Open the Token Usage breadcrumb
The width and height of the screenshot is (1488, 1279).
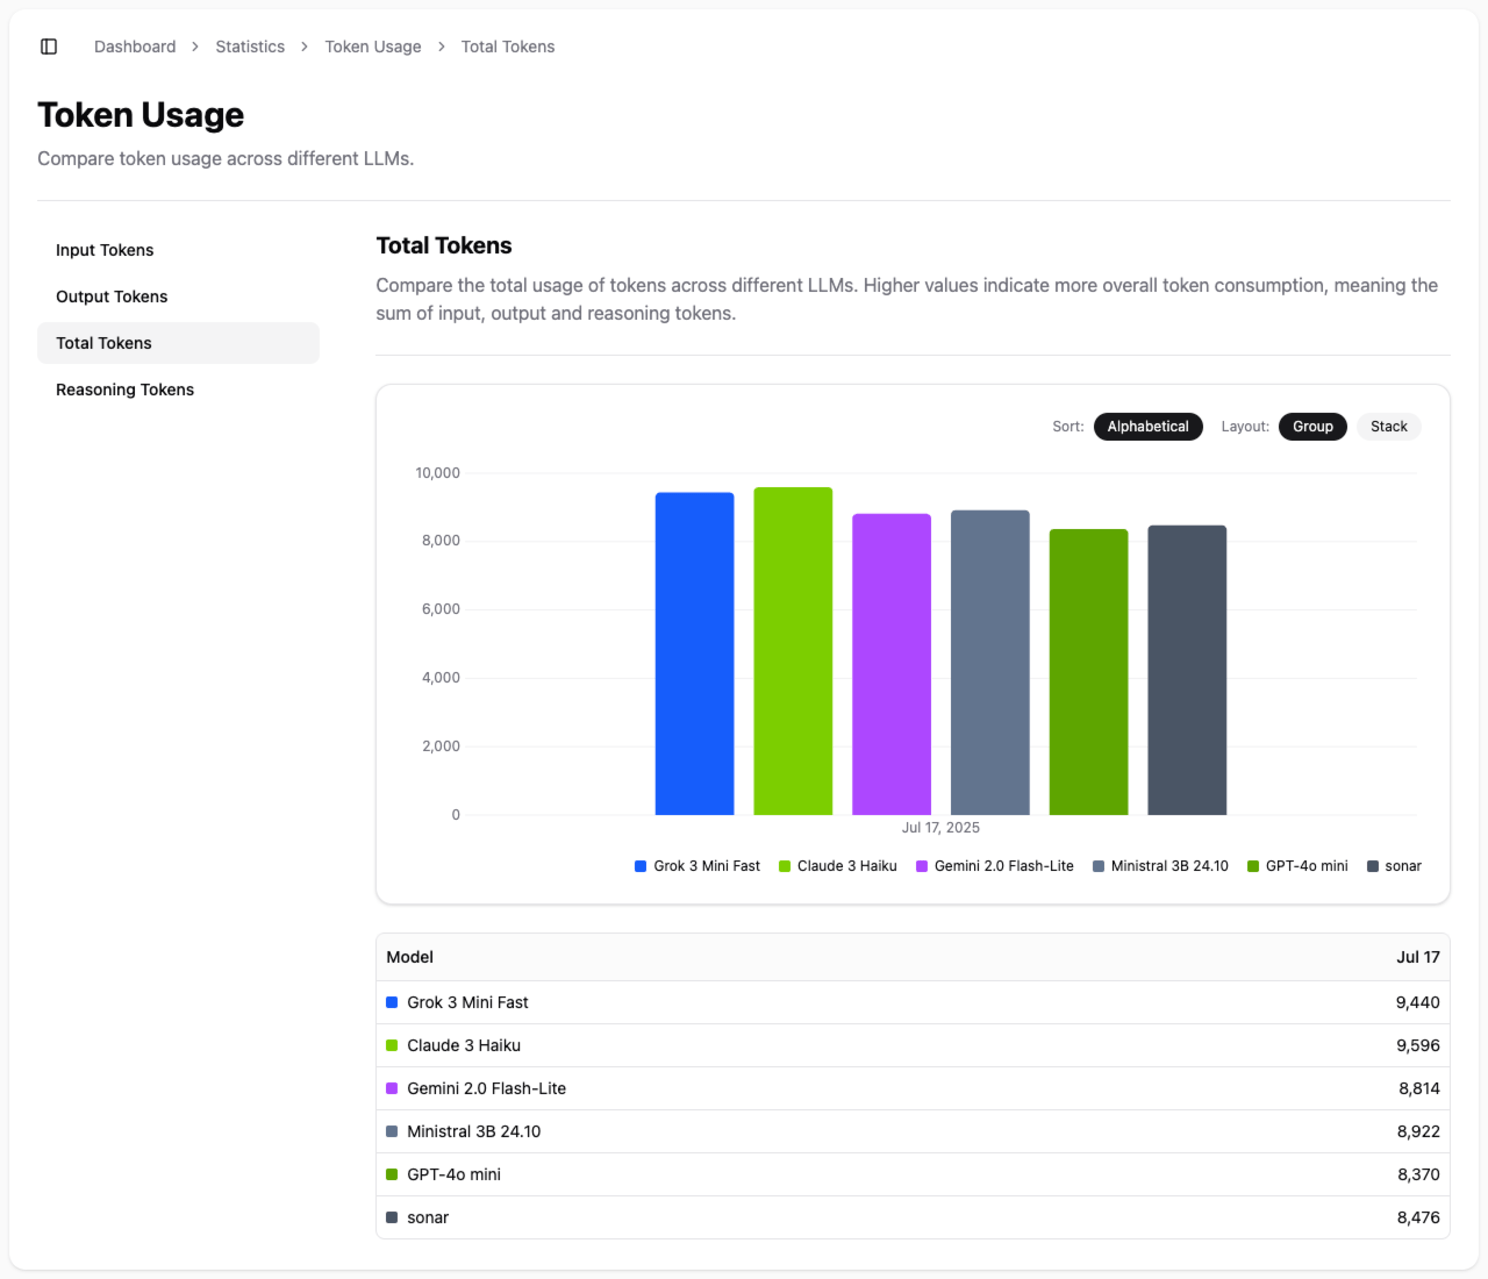[373, 47]
